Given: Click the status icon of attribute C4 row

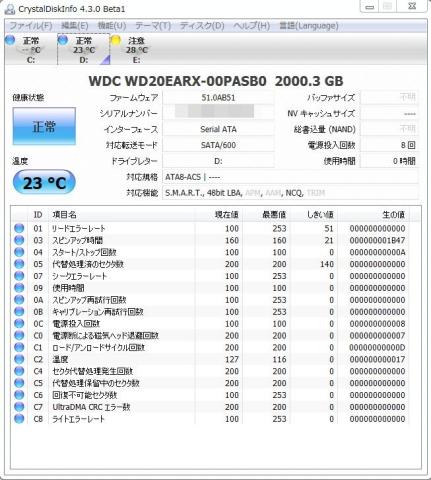Looking at the screenshot, I should coord(19,371).
